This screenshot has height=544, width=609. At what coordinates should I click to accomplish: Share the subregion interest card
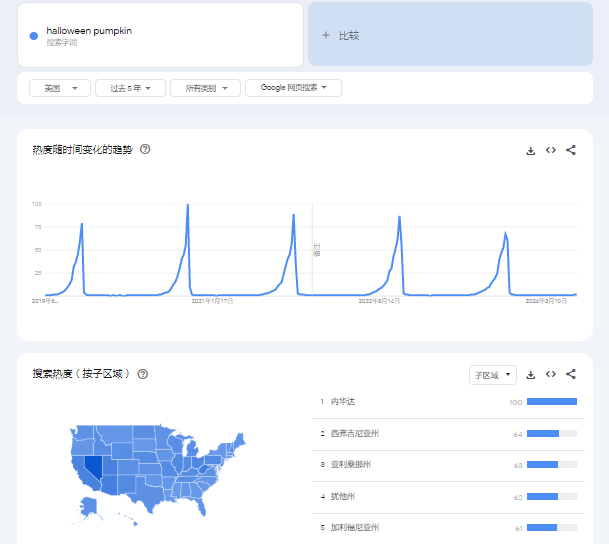click(x=571, y=374)
